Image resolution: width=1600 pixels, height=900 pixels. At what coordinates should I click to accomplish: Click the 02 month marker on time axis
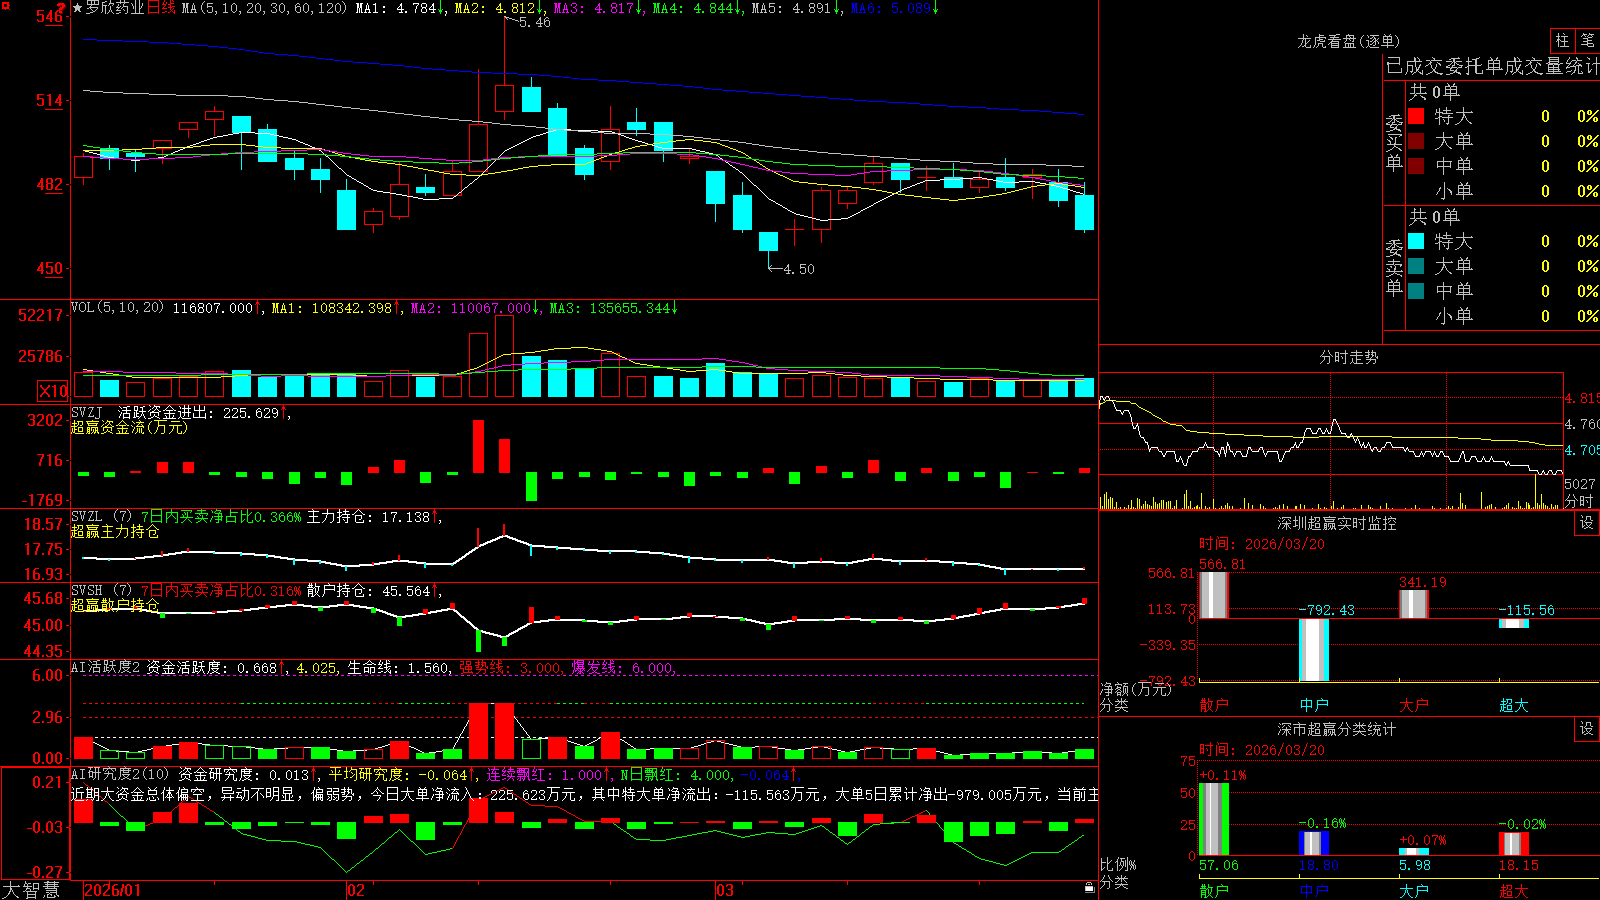pyautogui.click(x=355, y=890)
